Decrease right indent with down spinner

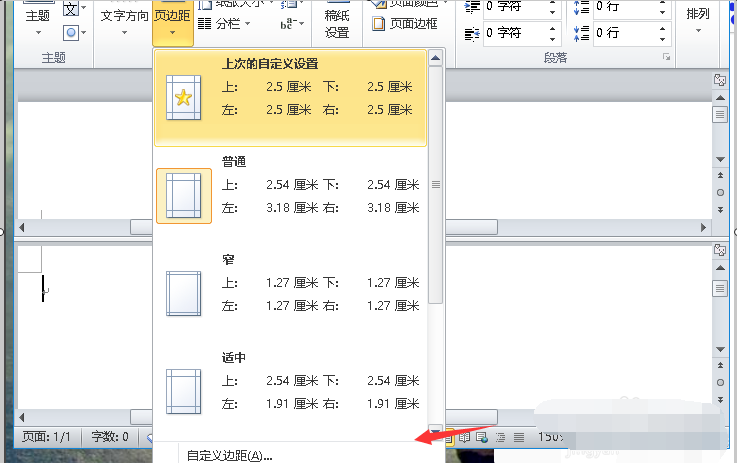tap(553, 39)
